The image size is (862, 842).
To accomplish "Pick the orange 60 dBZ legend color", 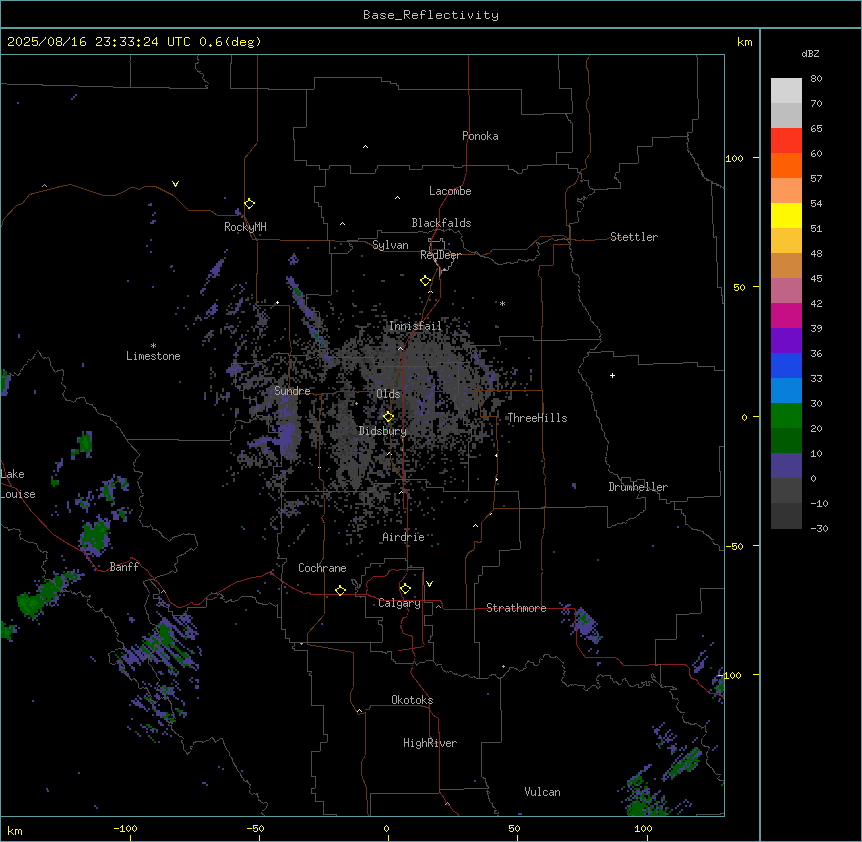I will 786,165.
